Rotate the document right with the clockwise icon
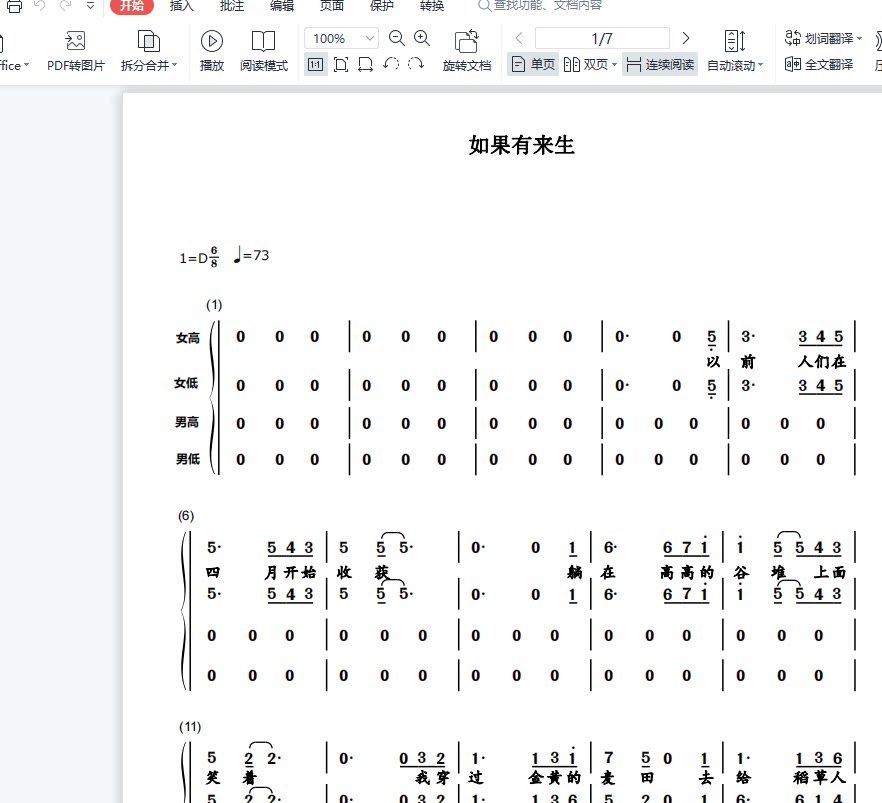This screenshot has width=882, height=803. click(416, 63)
